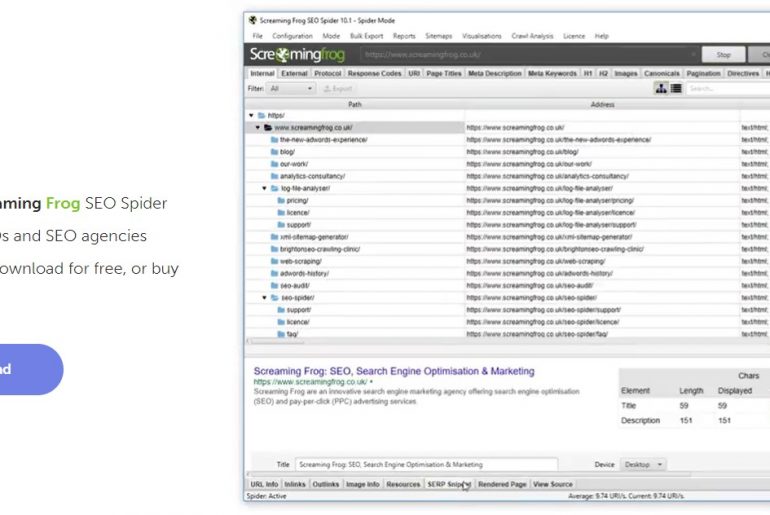Image resolution: width=770 pixels, height=515 pixels.
Task: Open the Bulk Export menu
Action: [x=366, y=36]
